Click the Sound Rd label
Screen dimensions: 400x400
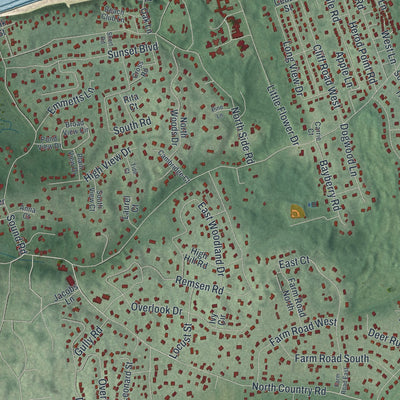[x=16, y=235]
